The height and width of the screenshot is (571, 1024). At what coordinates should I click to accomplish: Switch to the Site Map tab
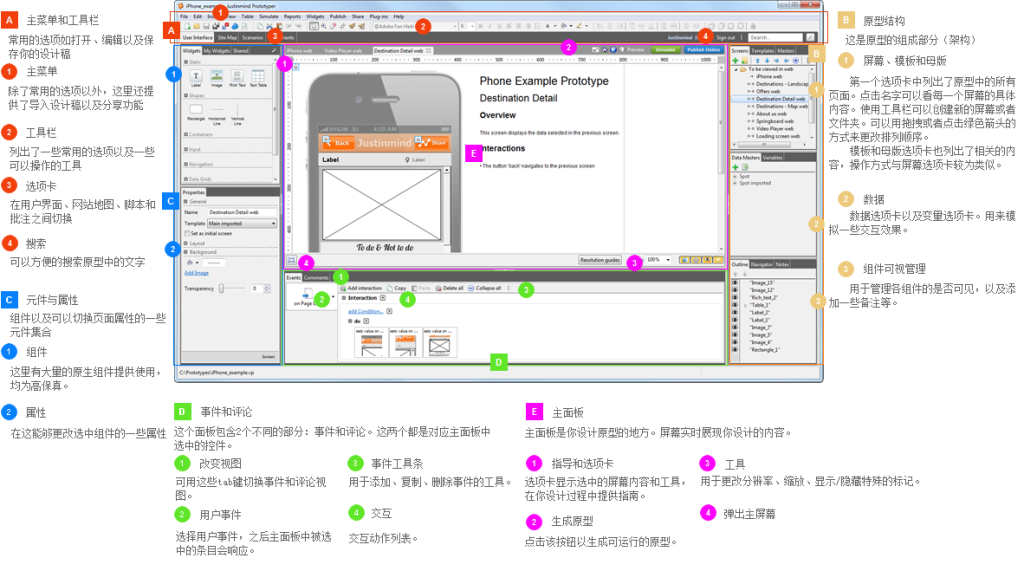coord(227,37)
